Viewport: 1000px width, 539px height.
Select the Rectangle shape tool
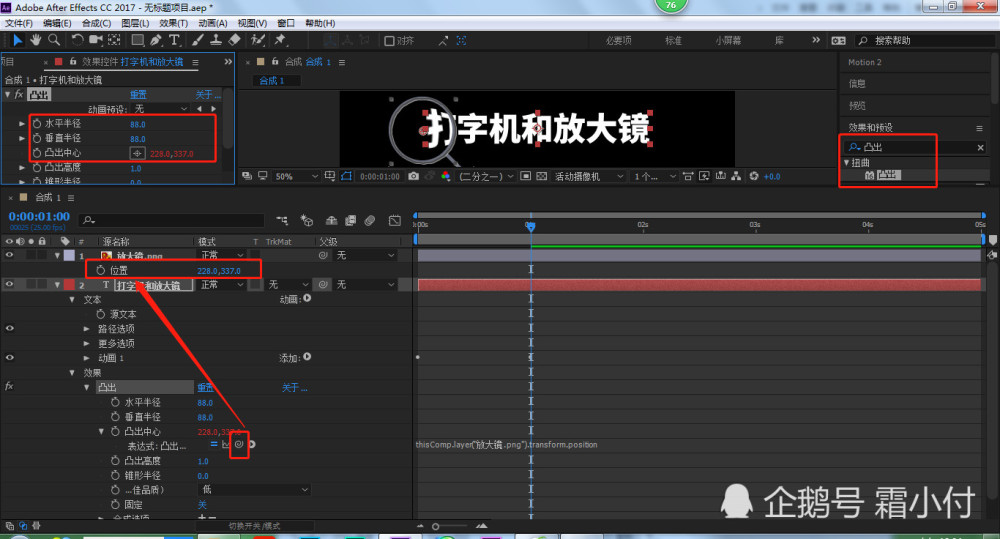[137, 40]
